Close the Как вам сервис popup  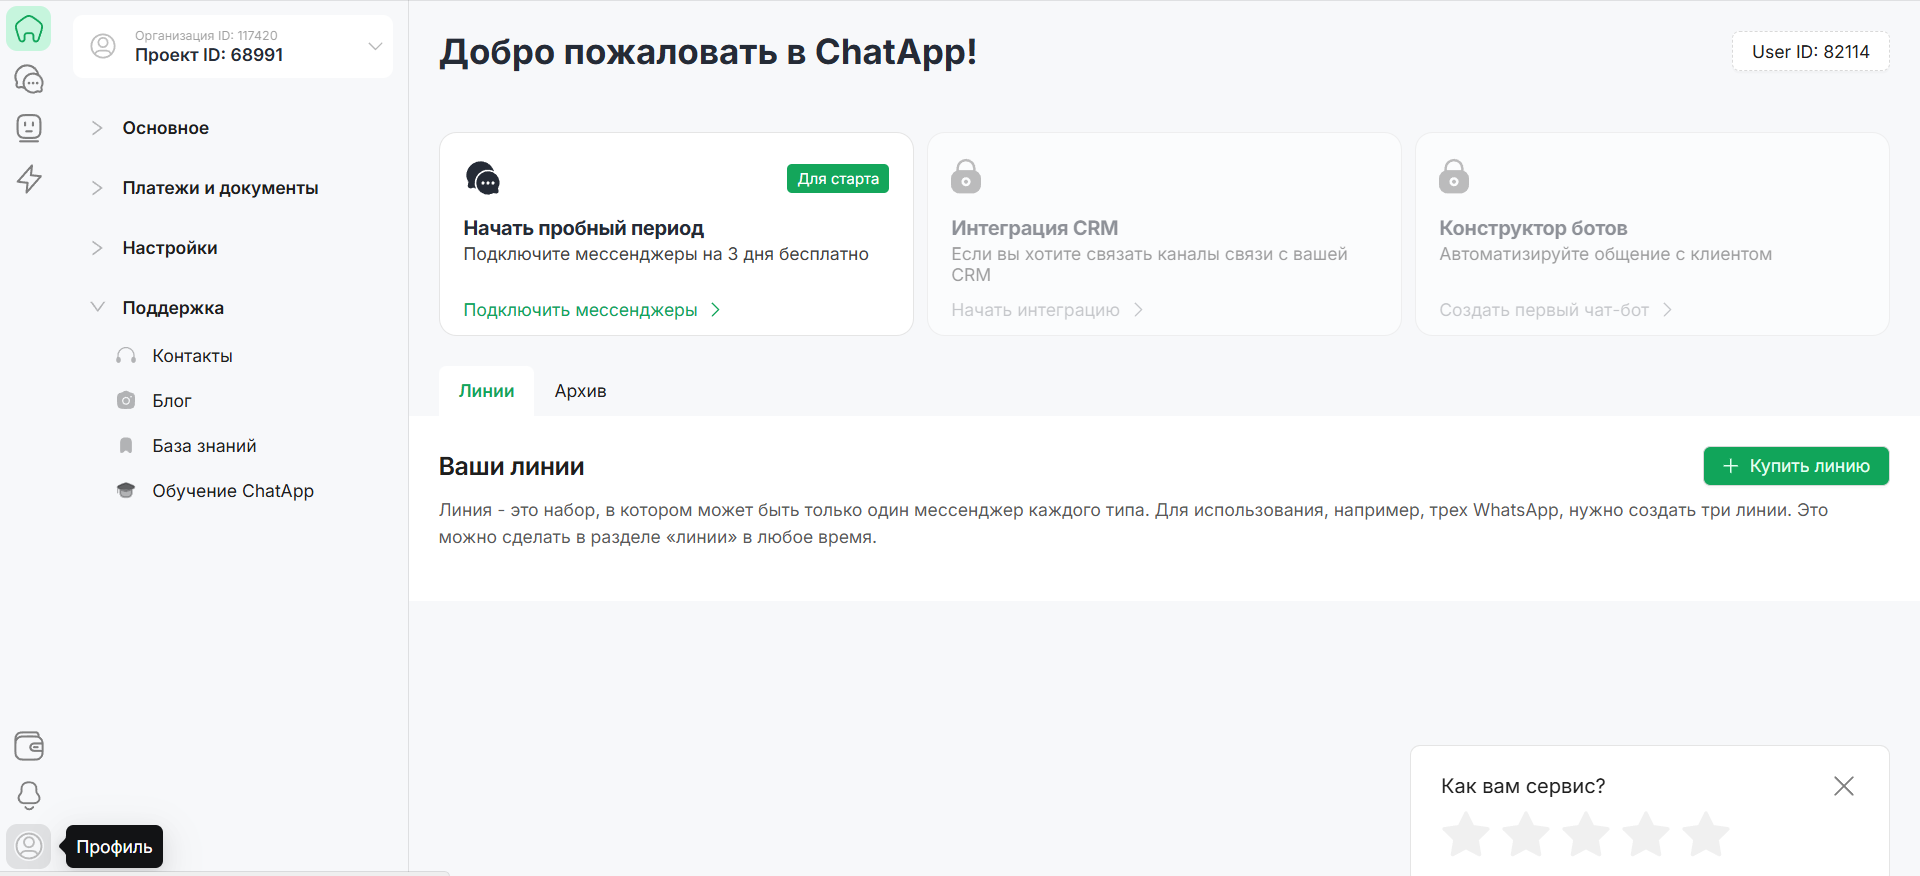[1843, 786]
